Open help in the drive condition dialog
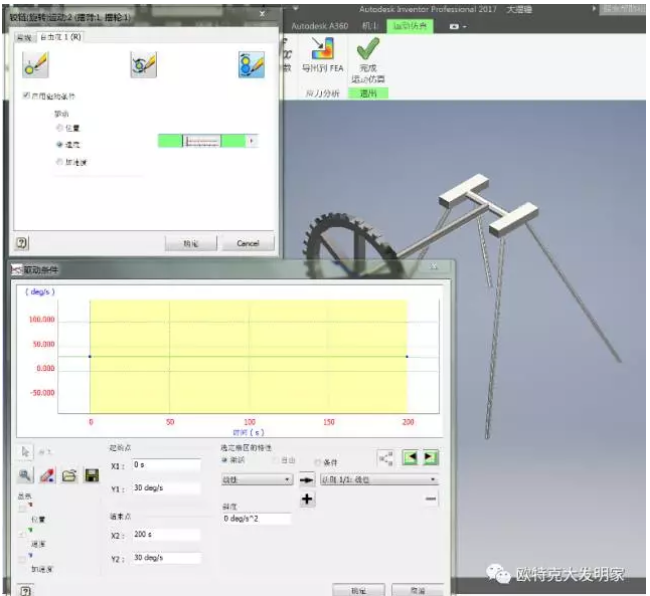Image resolution: width=650 pixels, height=596 pixels. pos(25,591)
